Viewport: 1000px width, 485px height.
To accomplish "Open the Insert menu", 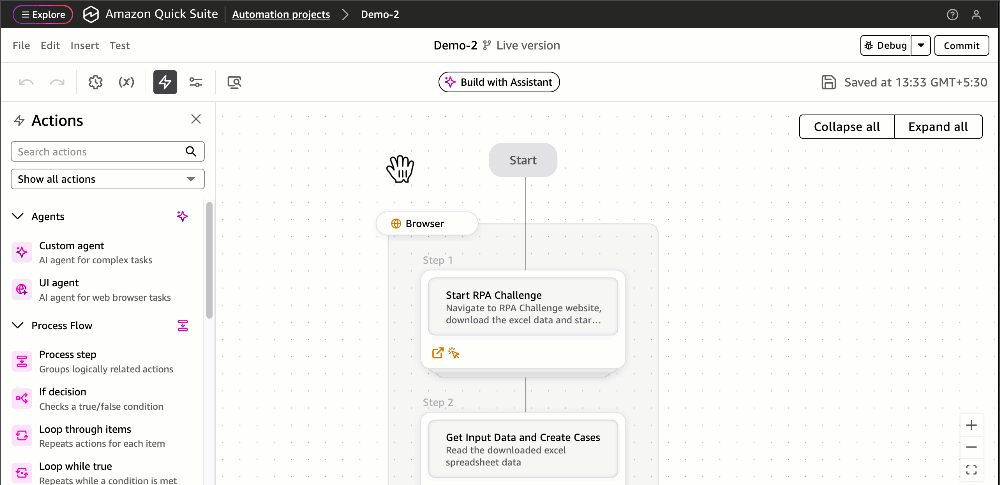I will click(x=85, y=45).
